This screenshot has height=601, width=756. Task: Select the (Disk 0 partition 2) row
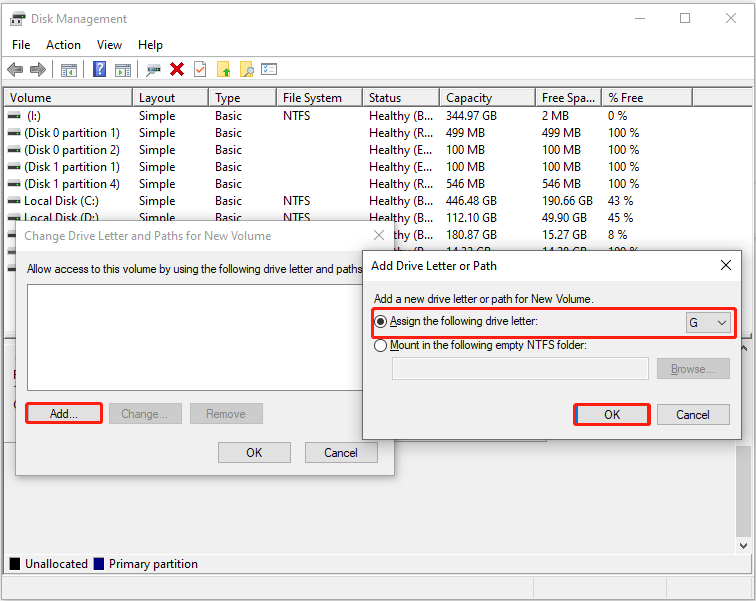[378, 150]
